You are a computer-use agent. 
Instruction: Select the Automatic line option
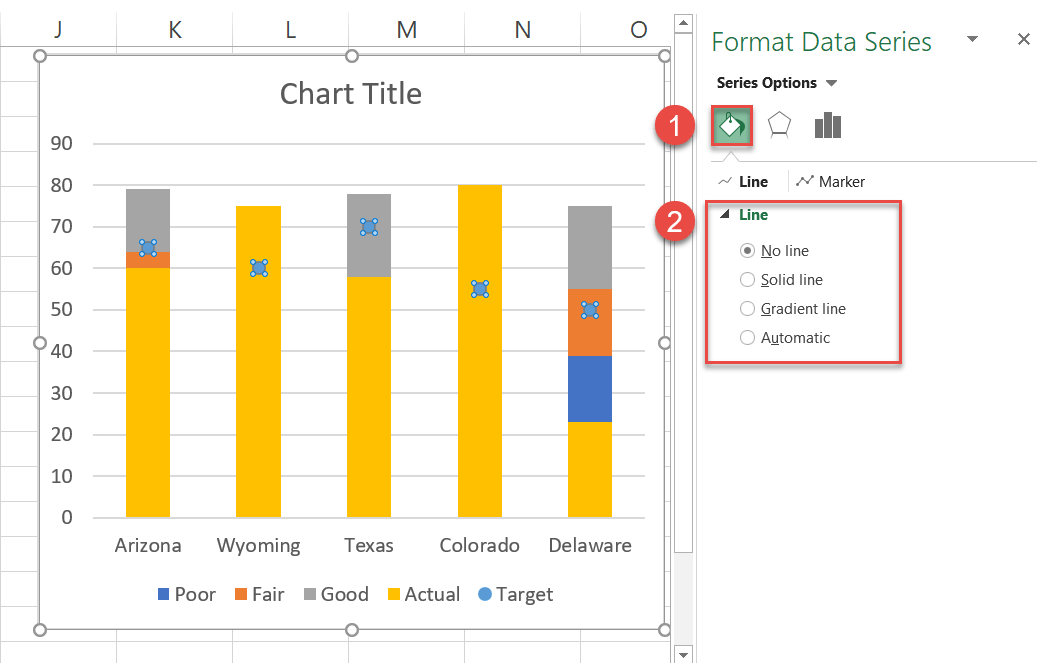747,337
